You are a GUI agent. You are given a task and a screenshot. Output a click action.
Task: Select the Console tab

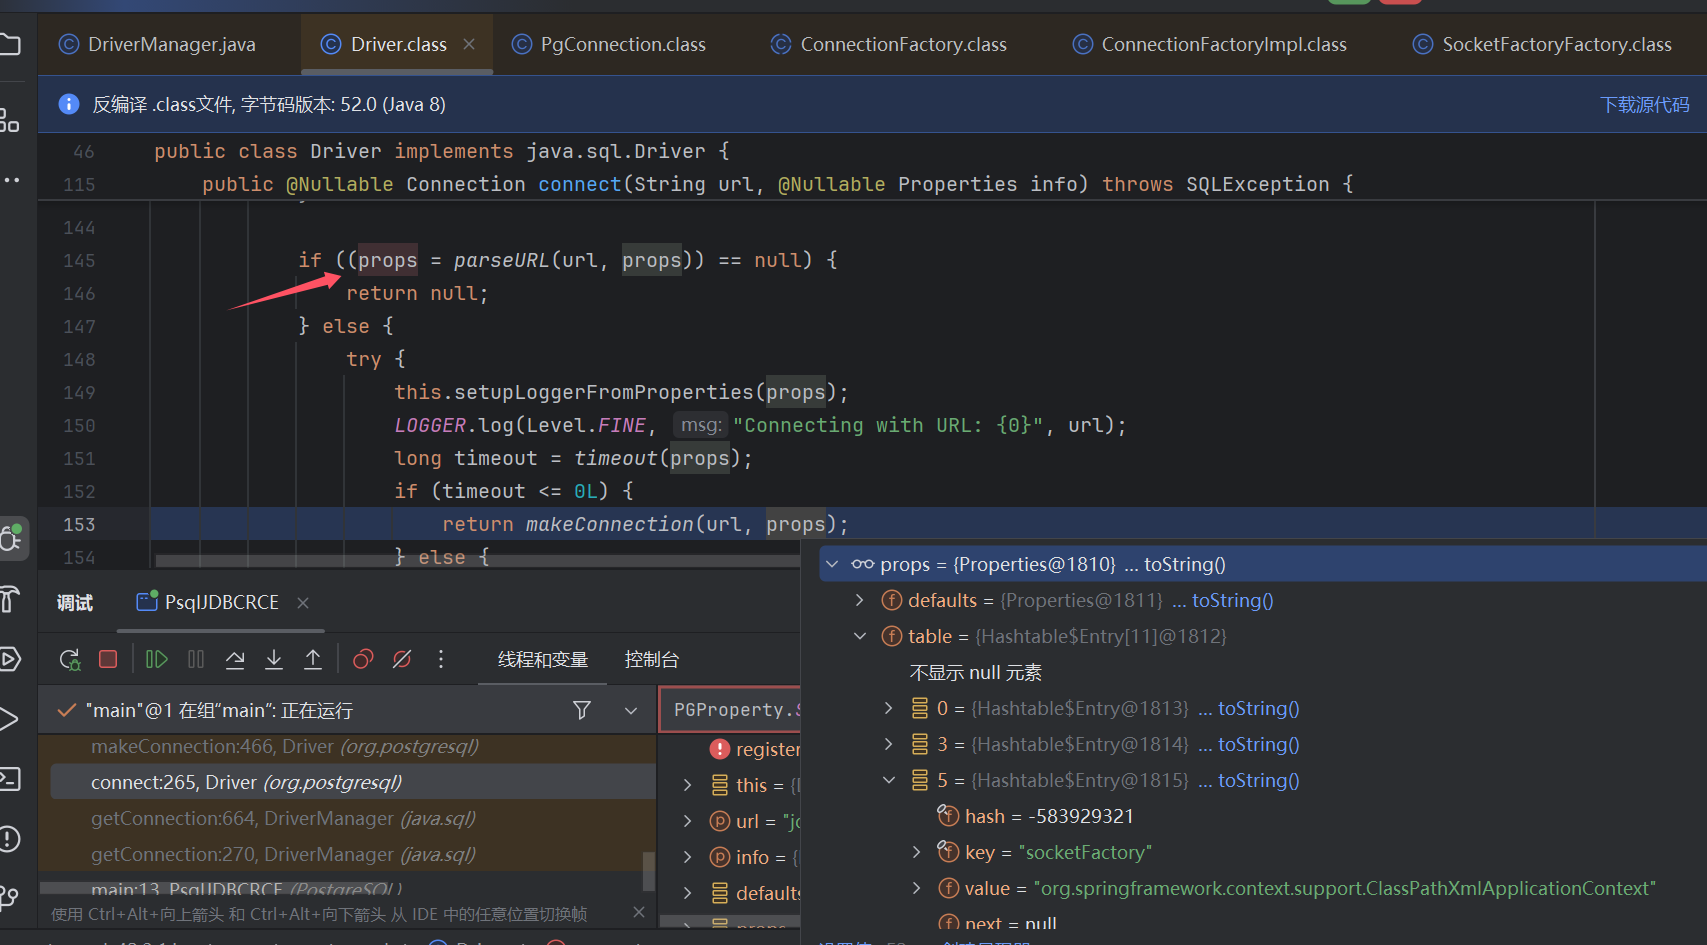tap(652, 660)
